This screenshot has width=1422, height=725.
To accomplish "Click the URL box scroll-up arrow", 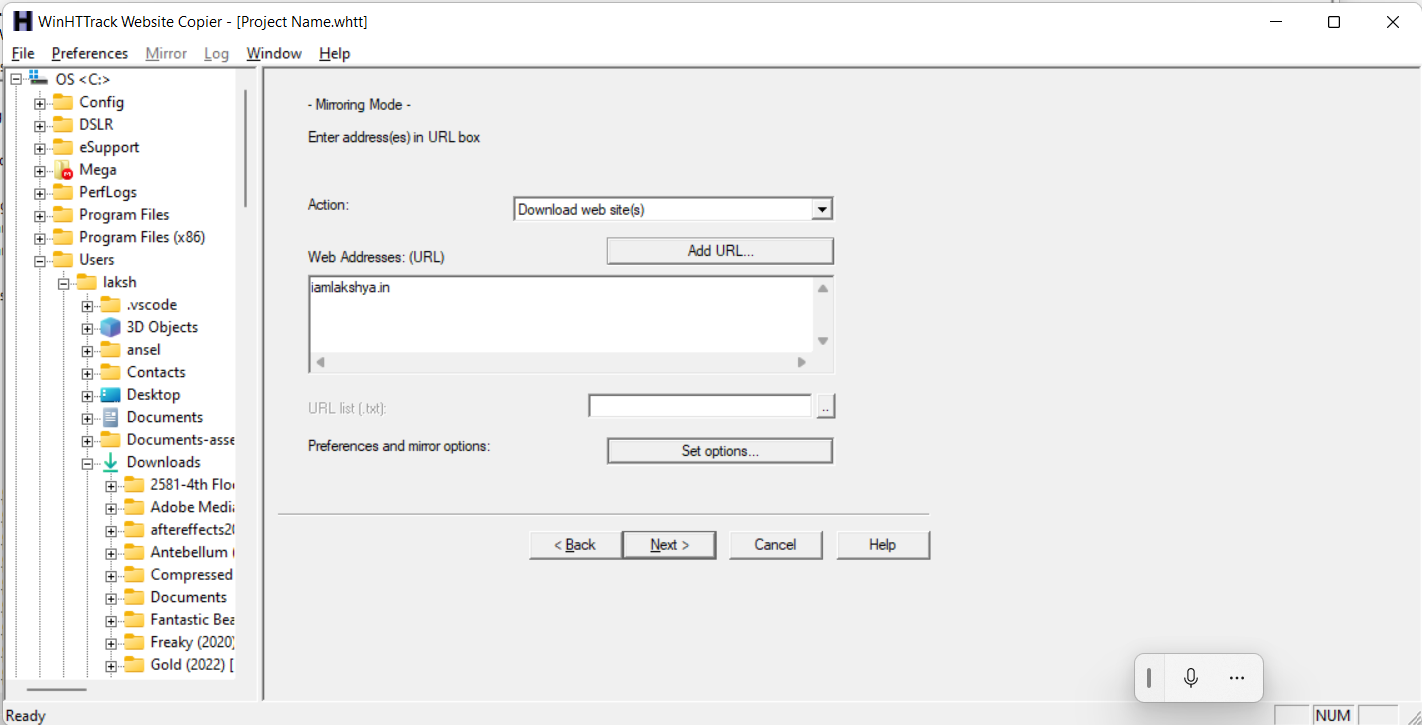I will point(823,289).
